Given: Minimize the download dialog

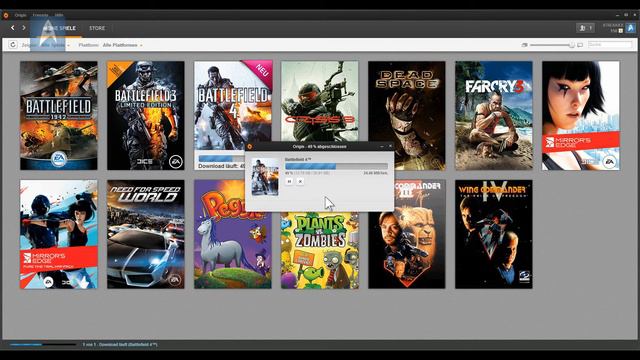Looking at the screenshot, I should coord(382,146).
